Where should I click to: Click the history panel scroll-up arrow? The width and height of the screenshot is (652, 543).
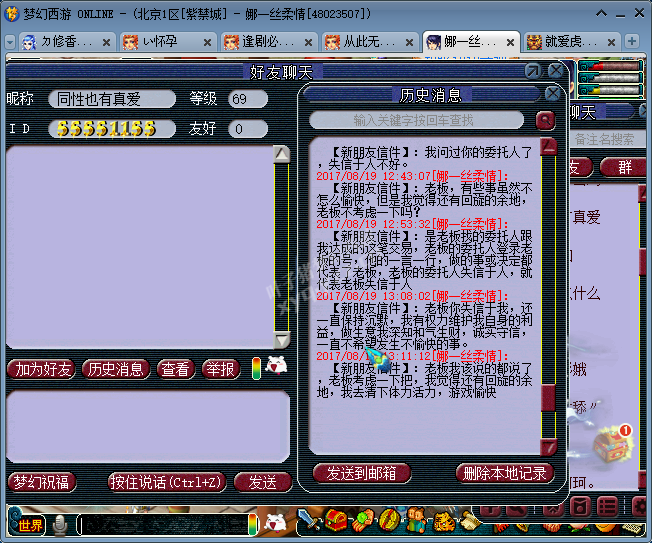548,146
